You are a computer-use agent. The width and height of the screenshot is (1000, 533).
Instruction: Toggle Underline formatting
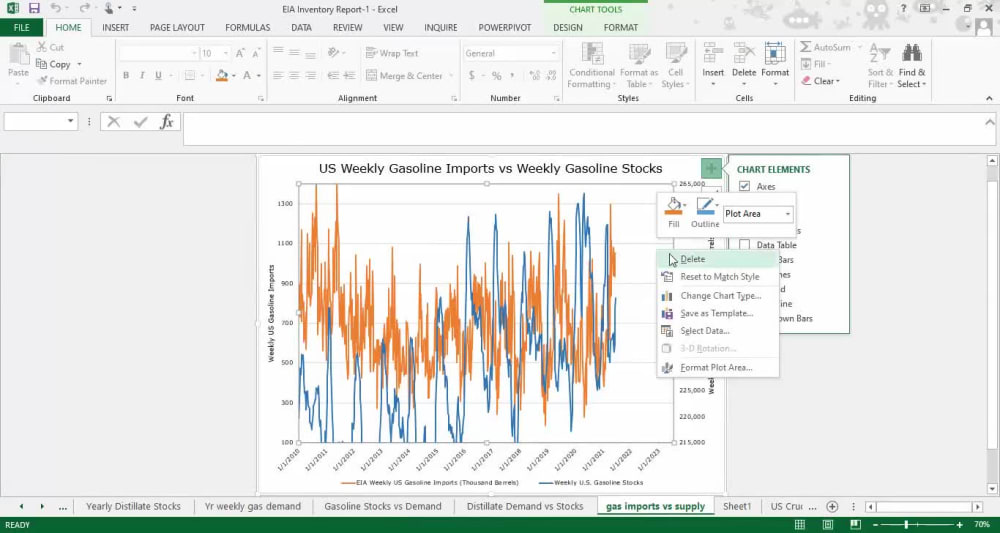coord(158,76)
